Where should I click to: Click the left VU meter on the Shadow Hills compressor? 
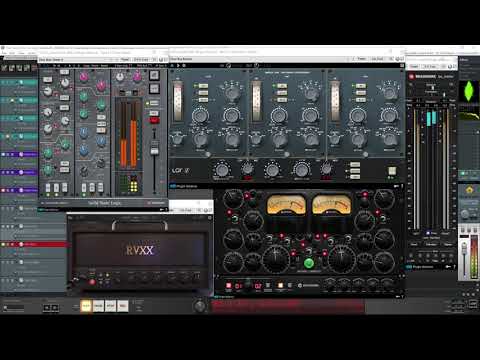(286, 205)
